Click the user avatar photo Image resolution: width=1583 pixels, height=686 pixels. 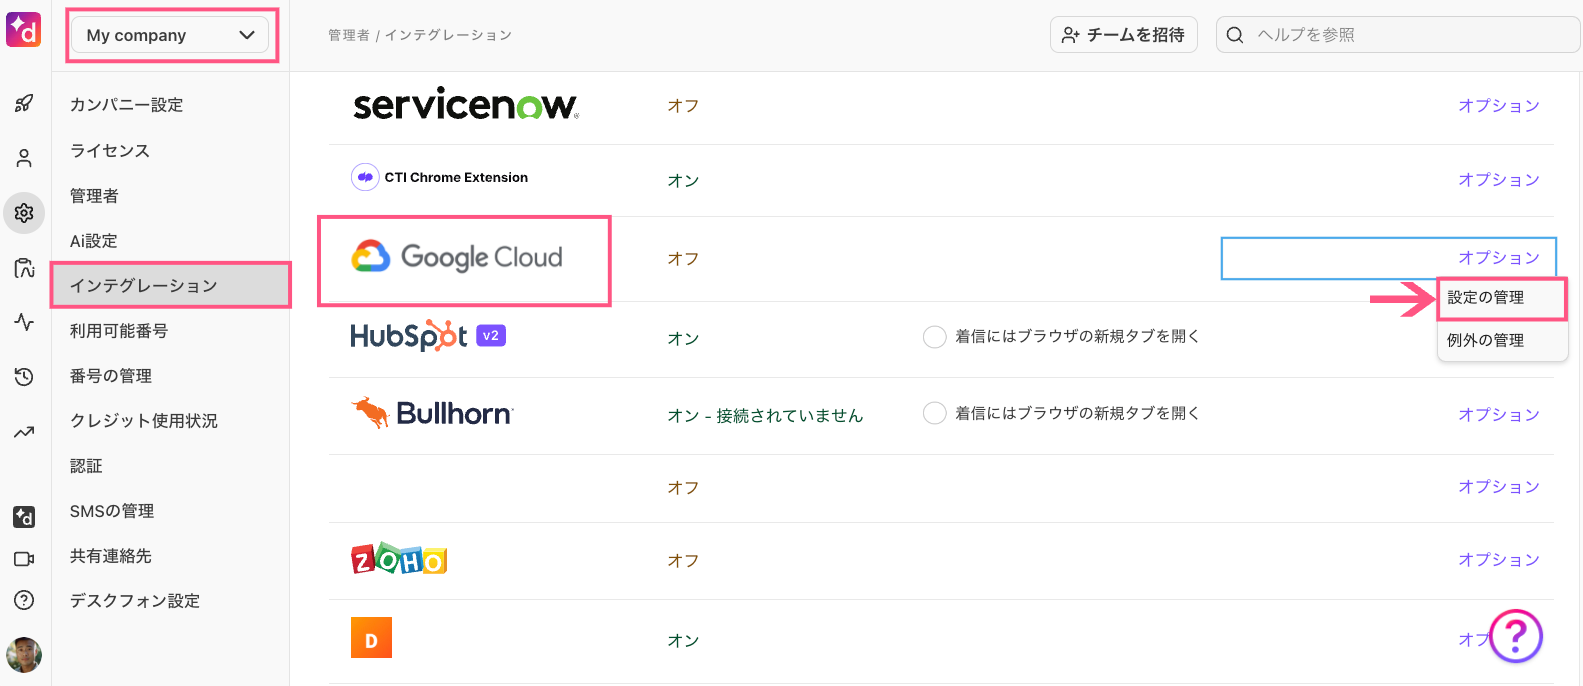24,655
